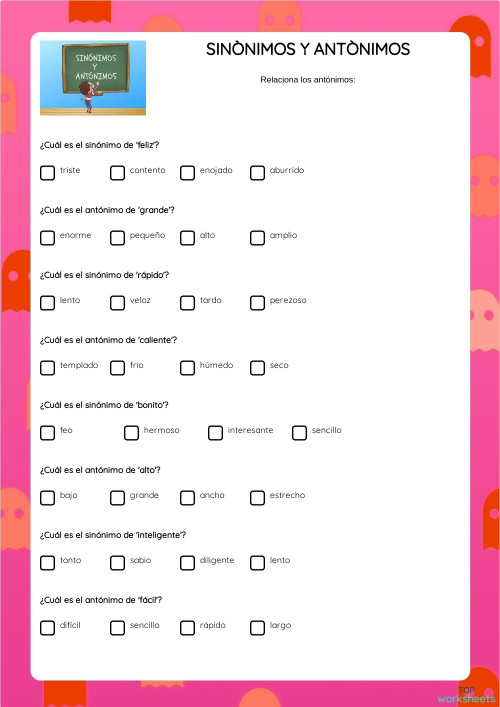Tick the 'perezoso' checkbox
This screenshot has width=500, height=707.
click(257, 303)
